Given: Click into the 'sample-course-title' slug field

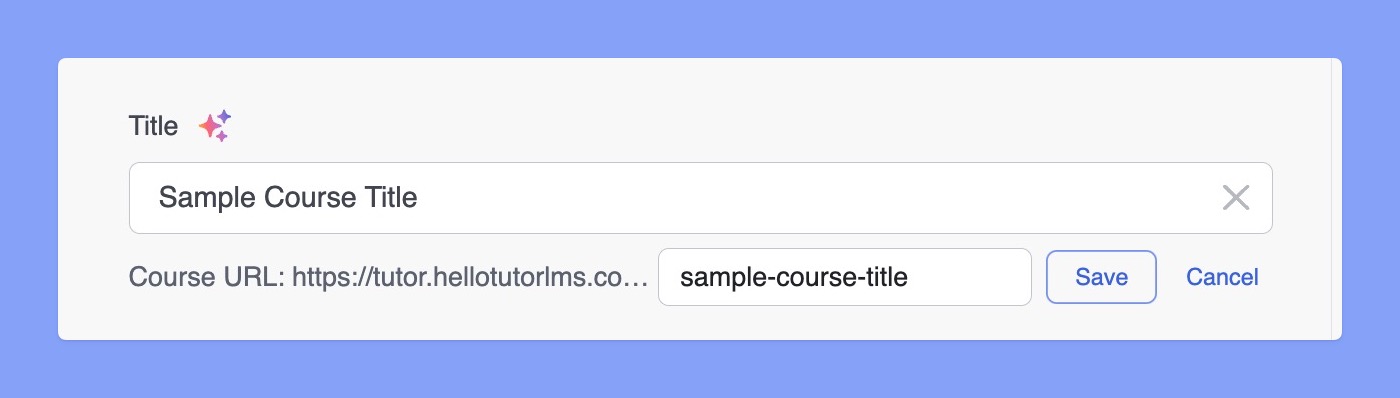Looking at the screenshot, I should coord(844,277).
